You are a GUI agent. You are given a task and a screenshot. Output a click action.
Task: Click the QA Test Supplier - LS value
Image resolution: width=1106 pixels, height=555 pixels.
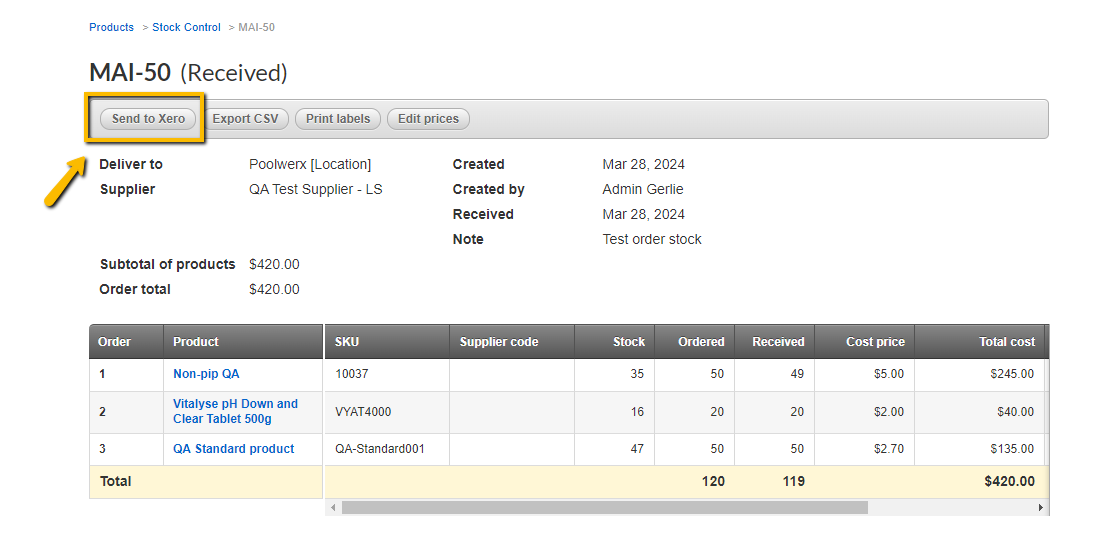[315, 189]
